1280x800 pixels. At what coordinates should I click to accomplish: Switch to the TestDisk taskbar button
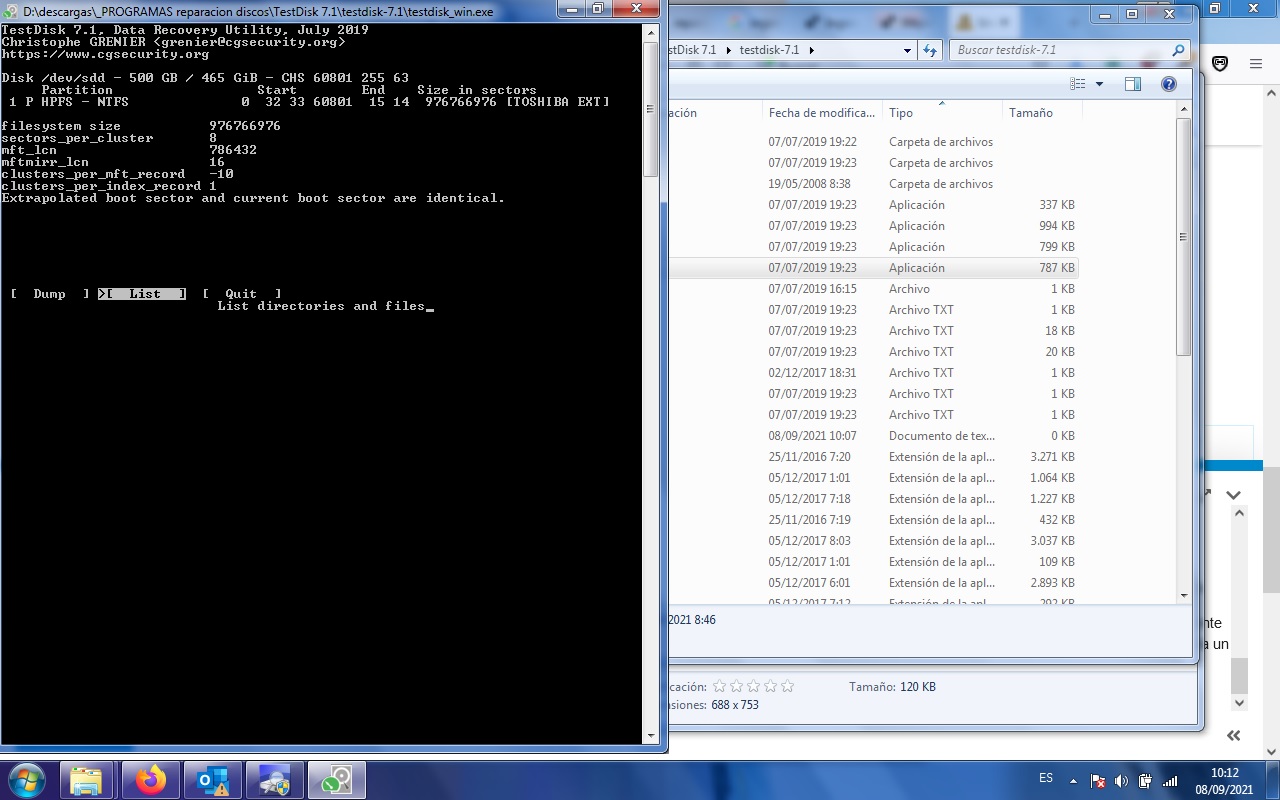click(337, 780)
